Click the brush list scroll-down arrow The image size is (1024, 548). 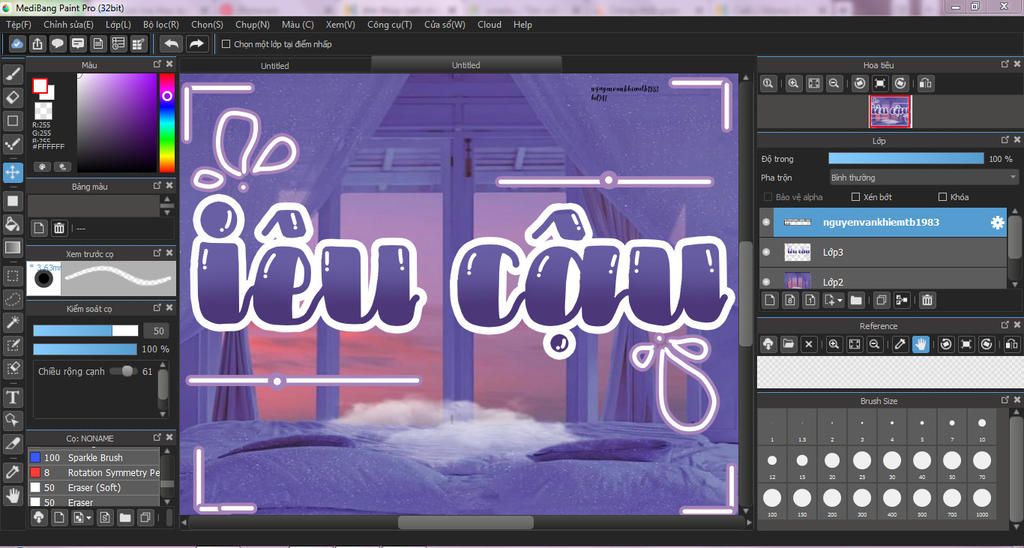[168, 501]
